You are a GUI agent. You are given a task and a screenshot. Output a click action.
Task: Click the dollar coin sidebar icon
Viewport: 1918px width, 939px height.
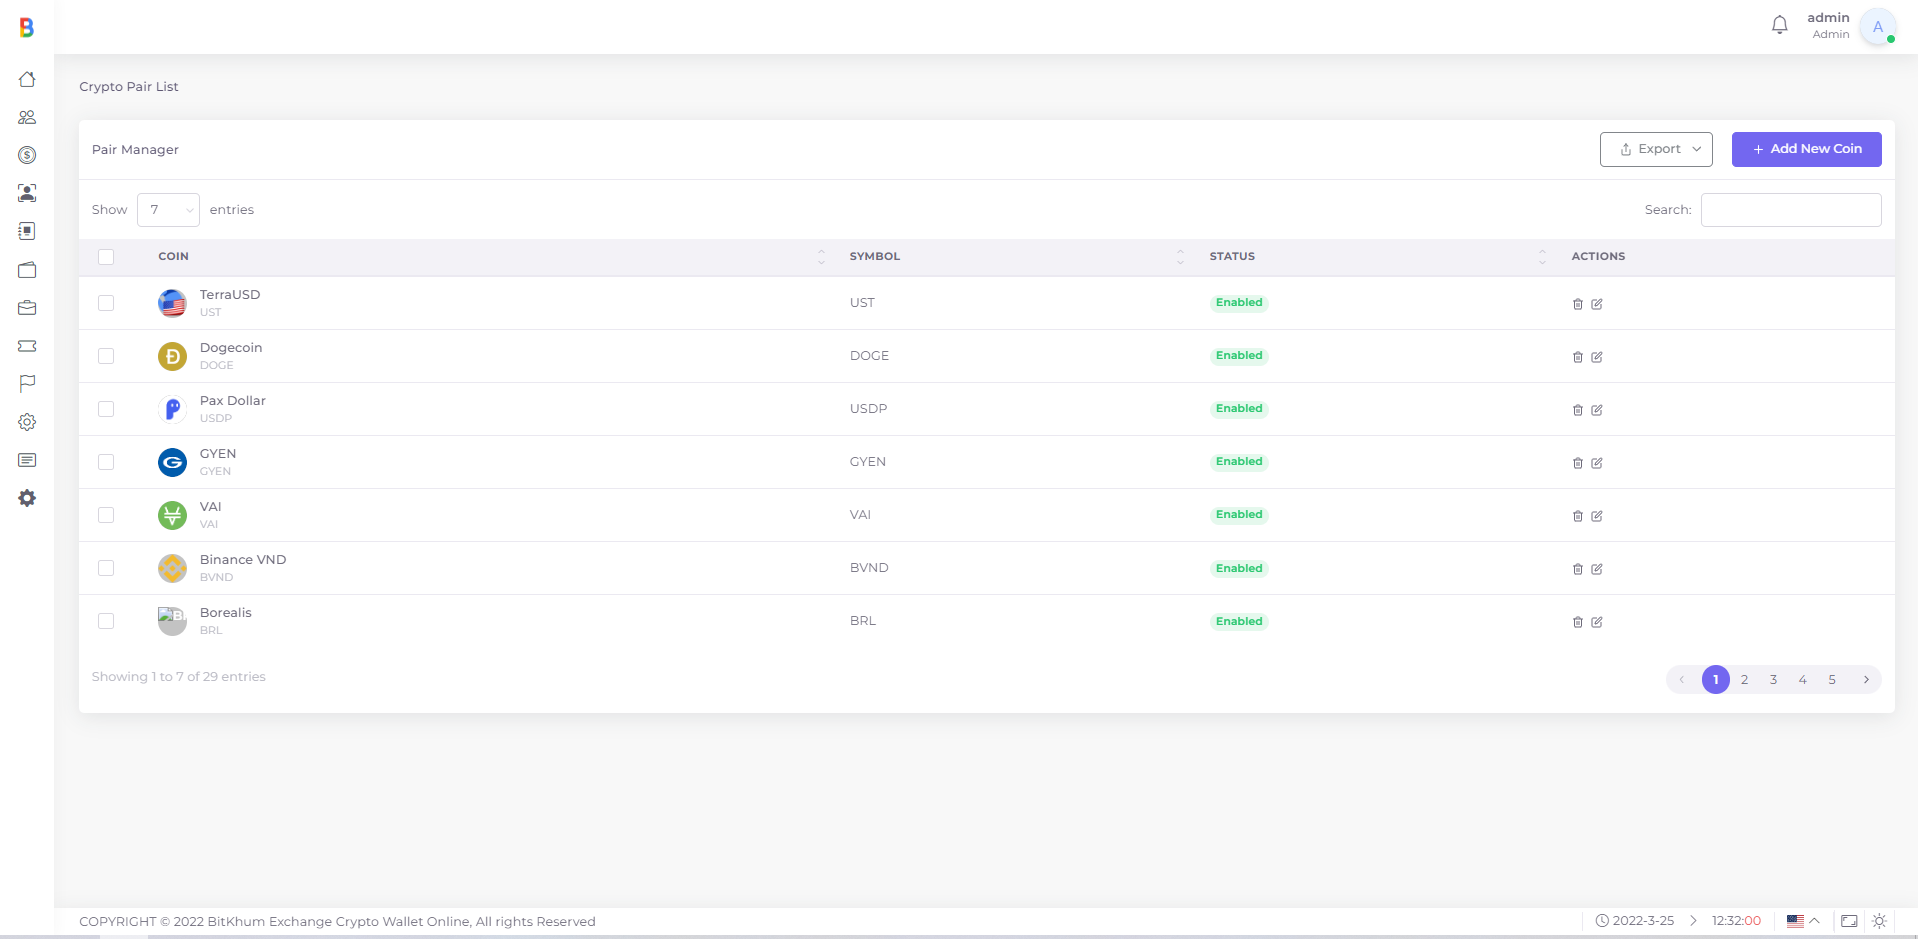coord(27,155)
